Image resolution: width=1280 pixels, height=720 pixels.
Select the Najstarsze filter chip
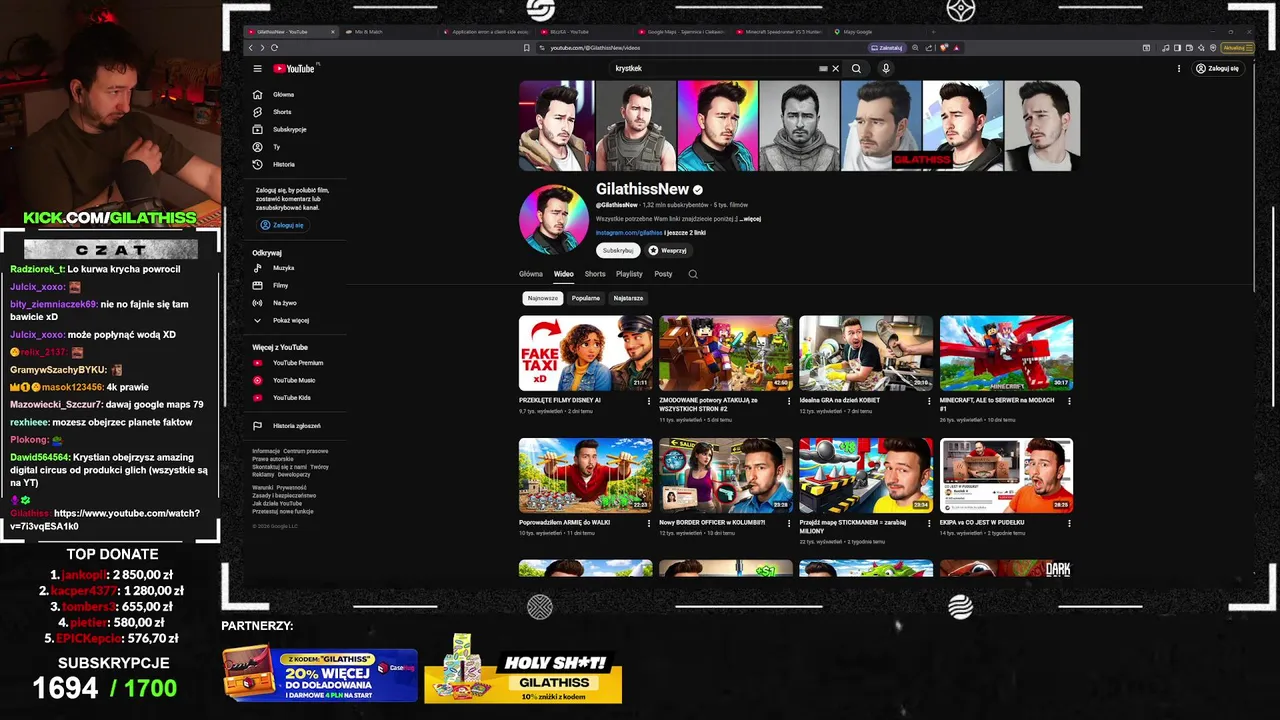pyautogui.click(x=628, y=298)
